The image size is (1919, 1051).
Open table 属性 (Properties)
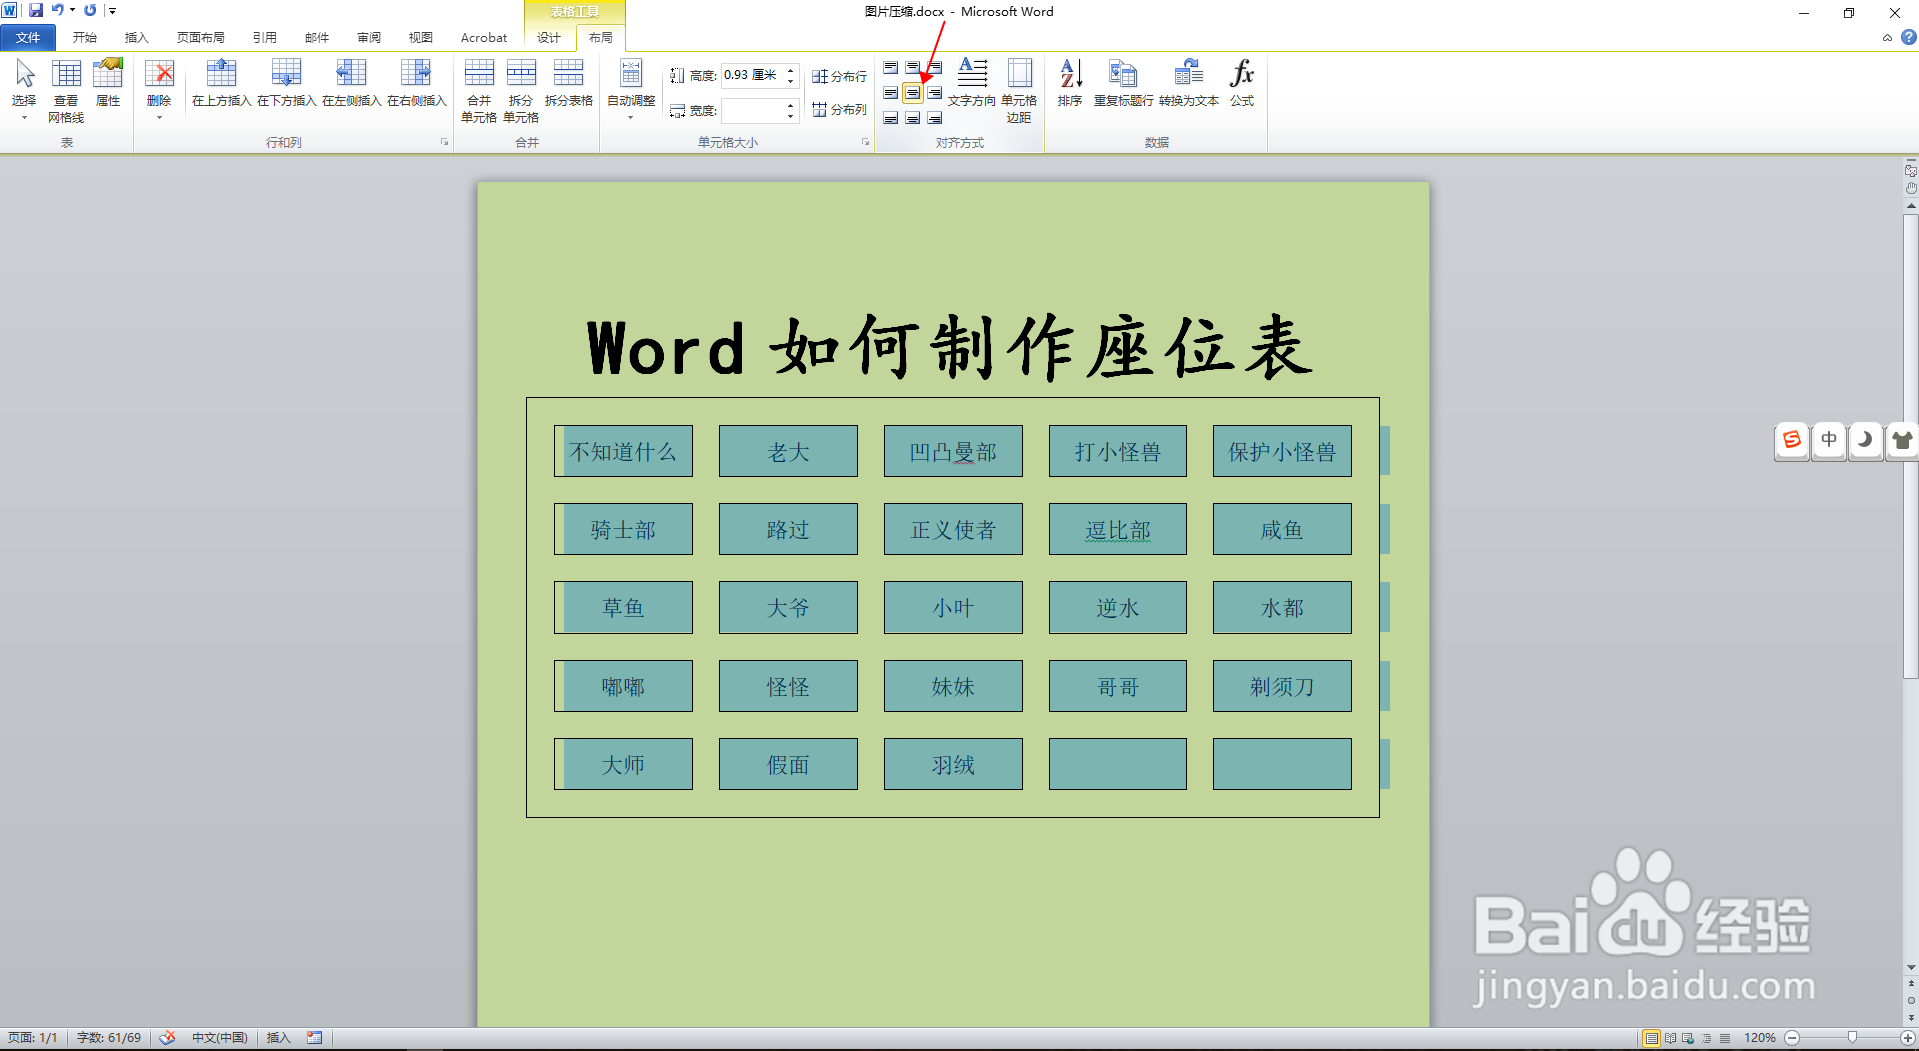(108, 82)
